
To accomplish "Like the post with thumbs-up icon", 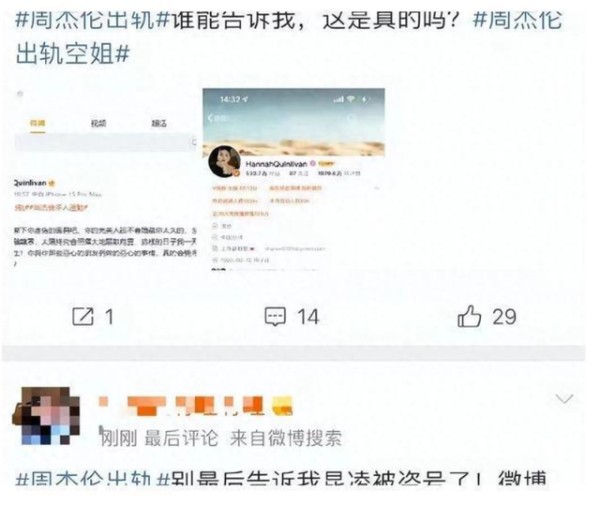I will pos(469,316).
